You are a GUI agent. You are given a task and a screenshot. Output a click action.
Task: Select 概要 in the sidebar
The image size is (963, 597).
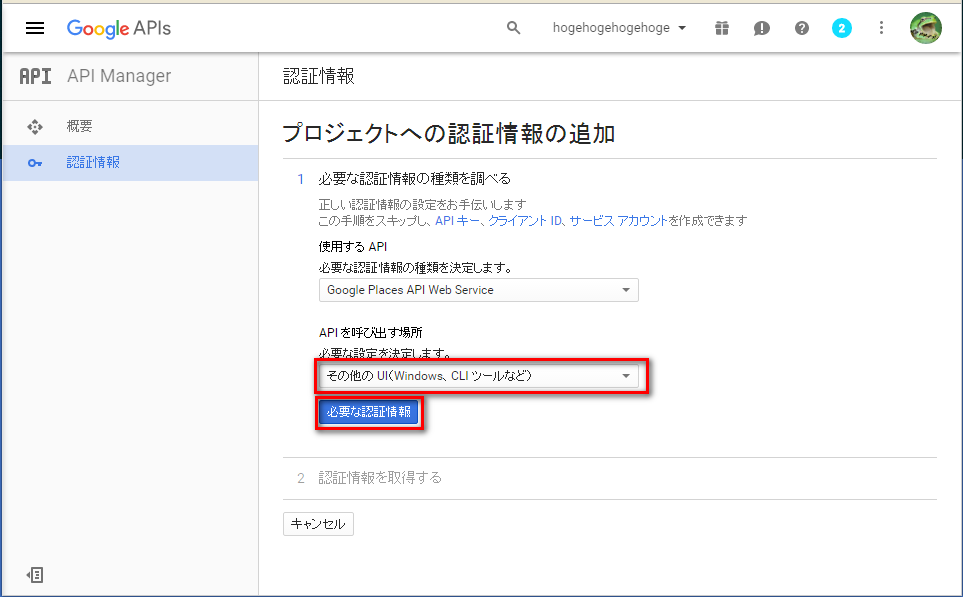tap(130, 127)
